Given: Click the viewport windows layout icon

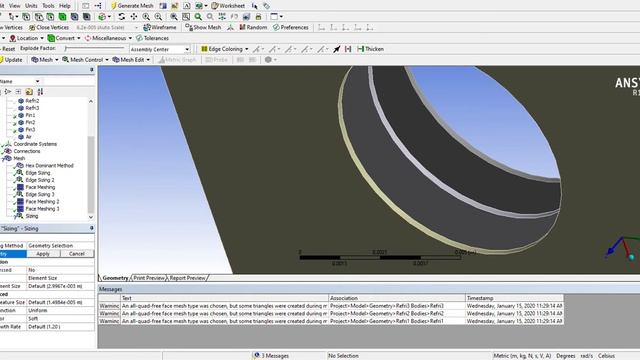Looking at the screenshot, I should [276, 17].
